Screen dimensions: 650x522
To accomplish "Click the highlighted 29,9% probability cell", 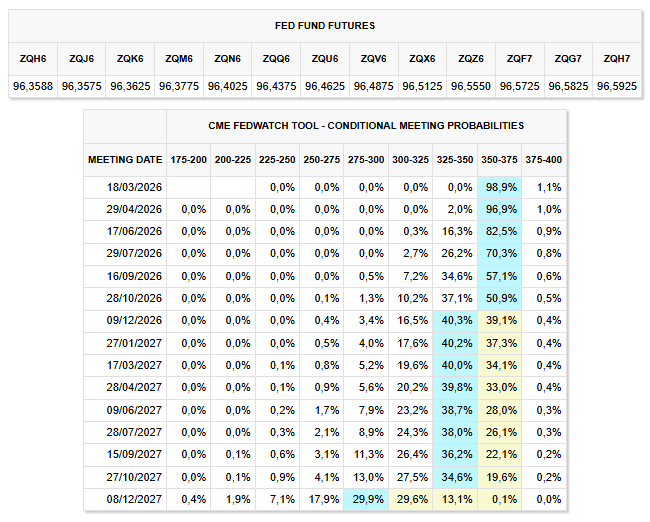I will 366,499.
